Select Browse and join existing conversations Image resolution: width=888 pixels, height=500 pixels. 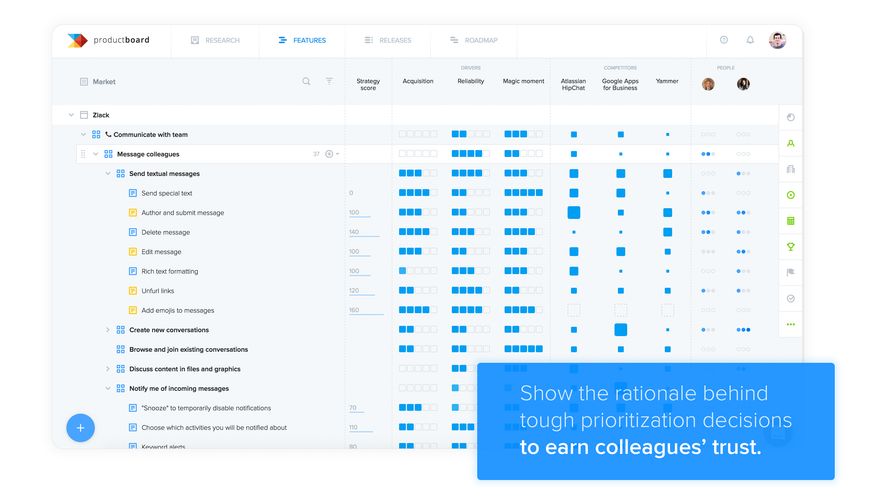pyautogui.click(x=189, y=349)
